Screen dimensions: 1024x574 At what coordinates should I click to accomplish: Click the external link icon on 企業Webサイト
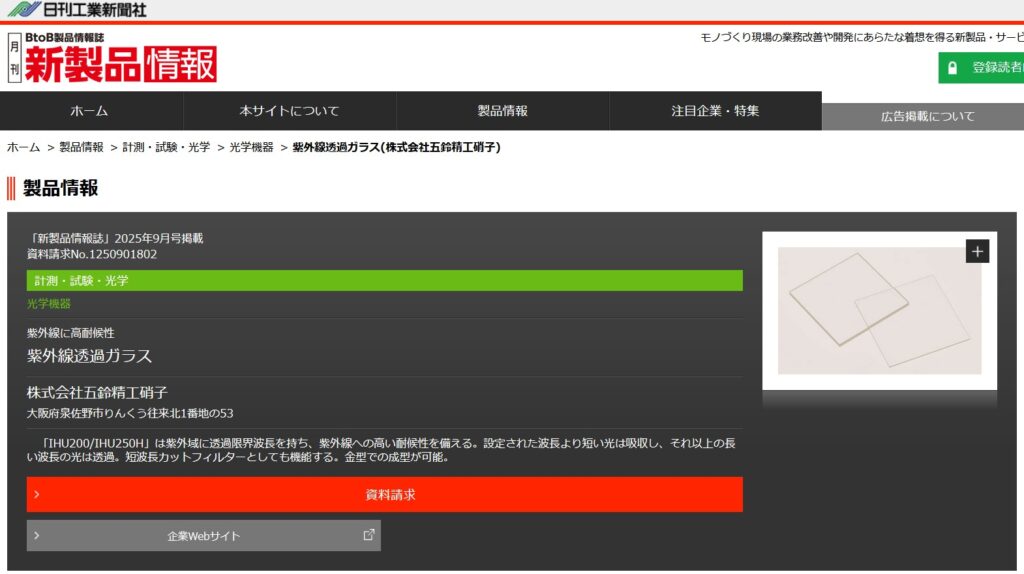click(x=369, y=535)
